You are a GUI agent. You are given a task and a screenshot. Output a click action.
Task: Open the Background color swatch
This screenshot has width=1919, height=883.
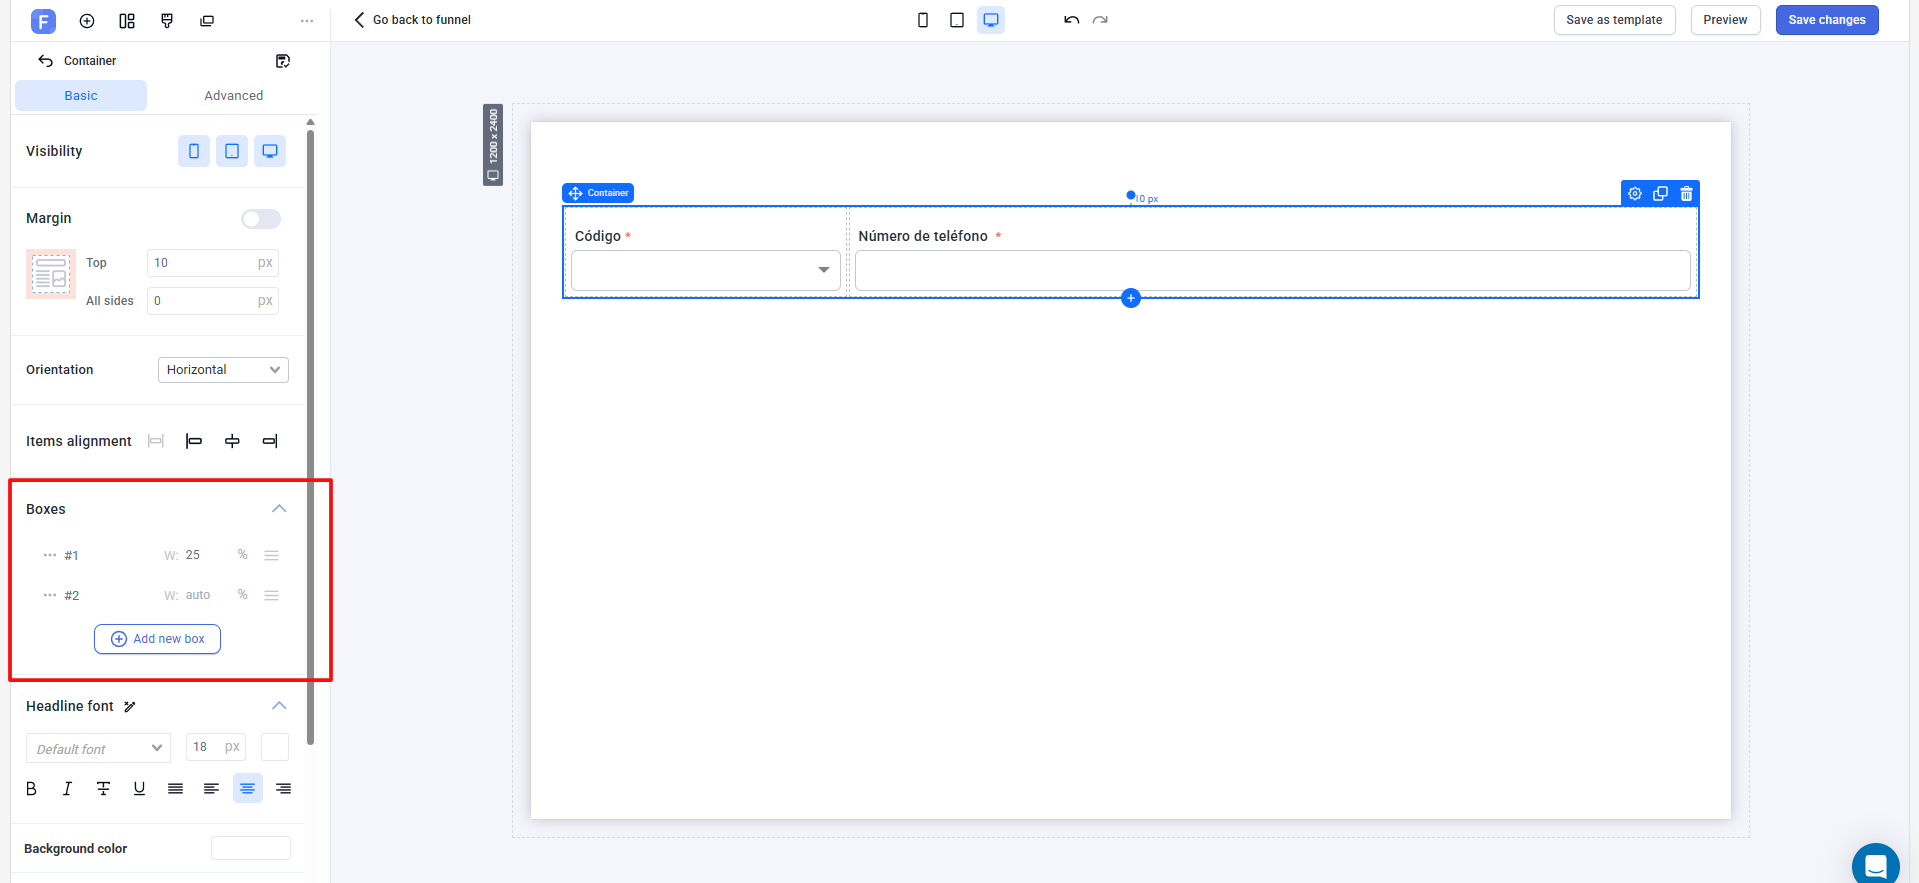pos(250,848)
